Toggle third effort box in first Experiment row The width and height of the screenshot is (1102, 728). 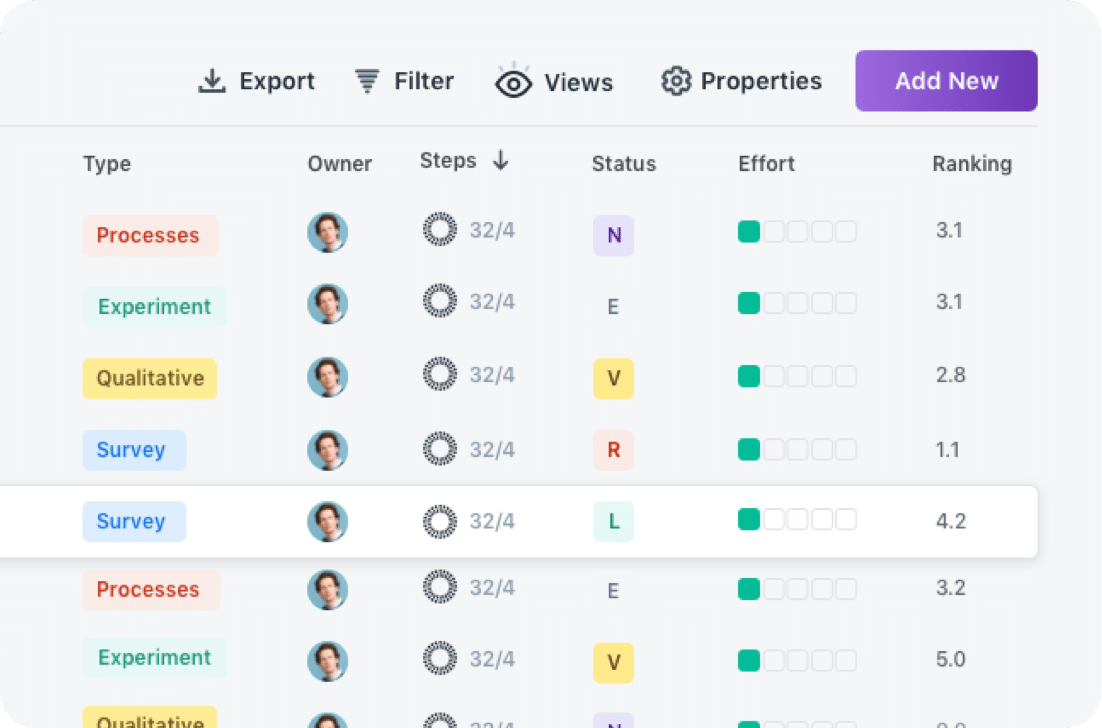point(798,303)
